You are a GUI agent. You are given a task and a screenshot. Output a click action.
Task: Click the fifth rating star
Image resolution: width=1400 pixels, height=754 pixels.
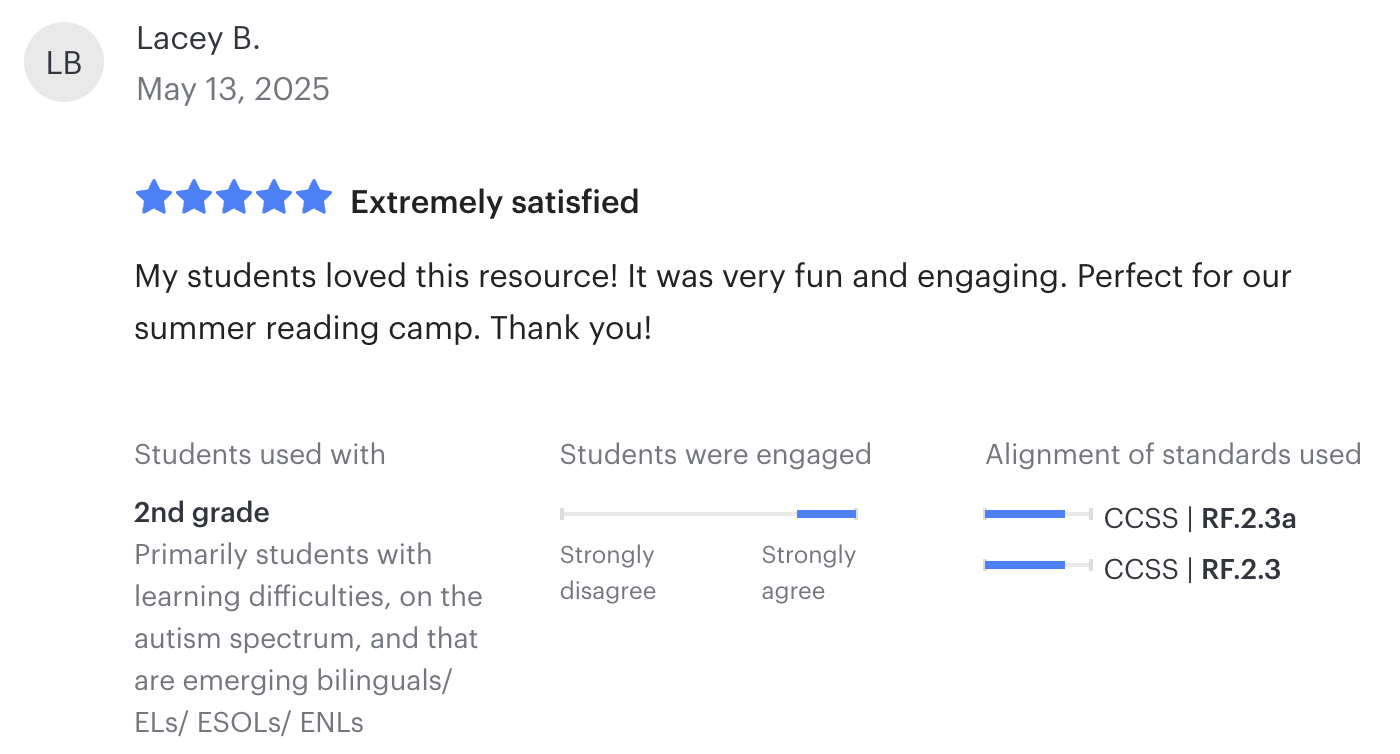(313, 197)
